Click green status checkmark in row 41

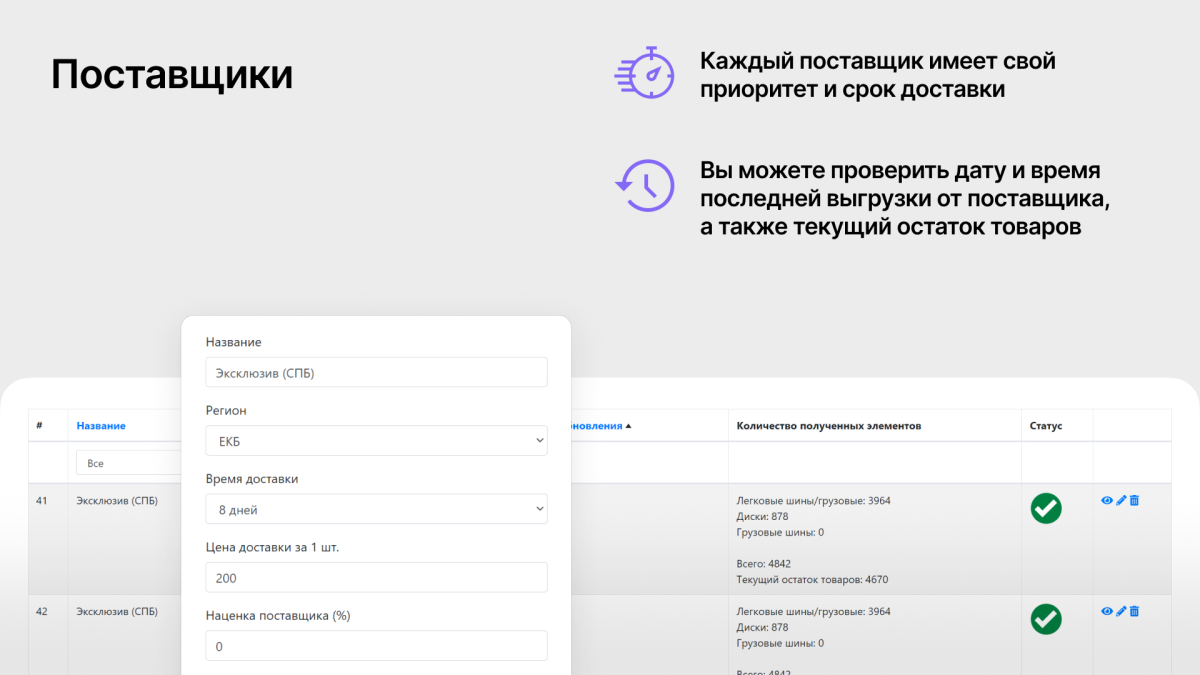pos(1046,508)
